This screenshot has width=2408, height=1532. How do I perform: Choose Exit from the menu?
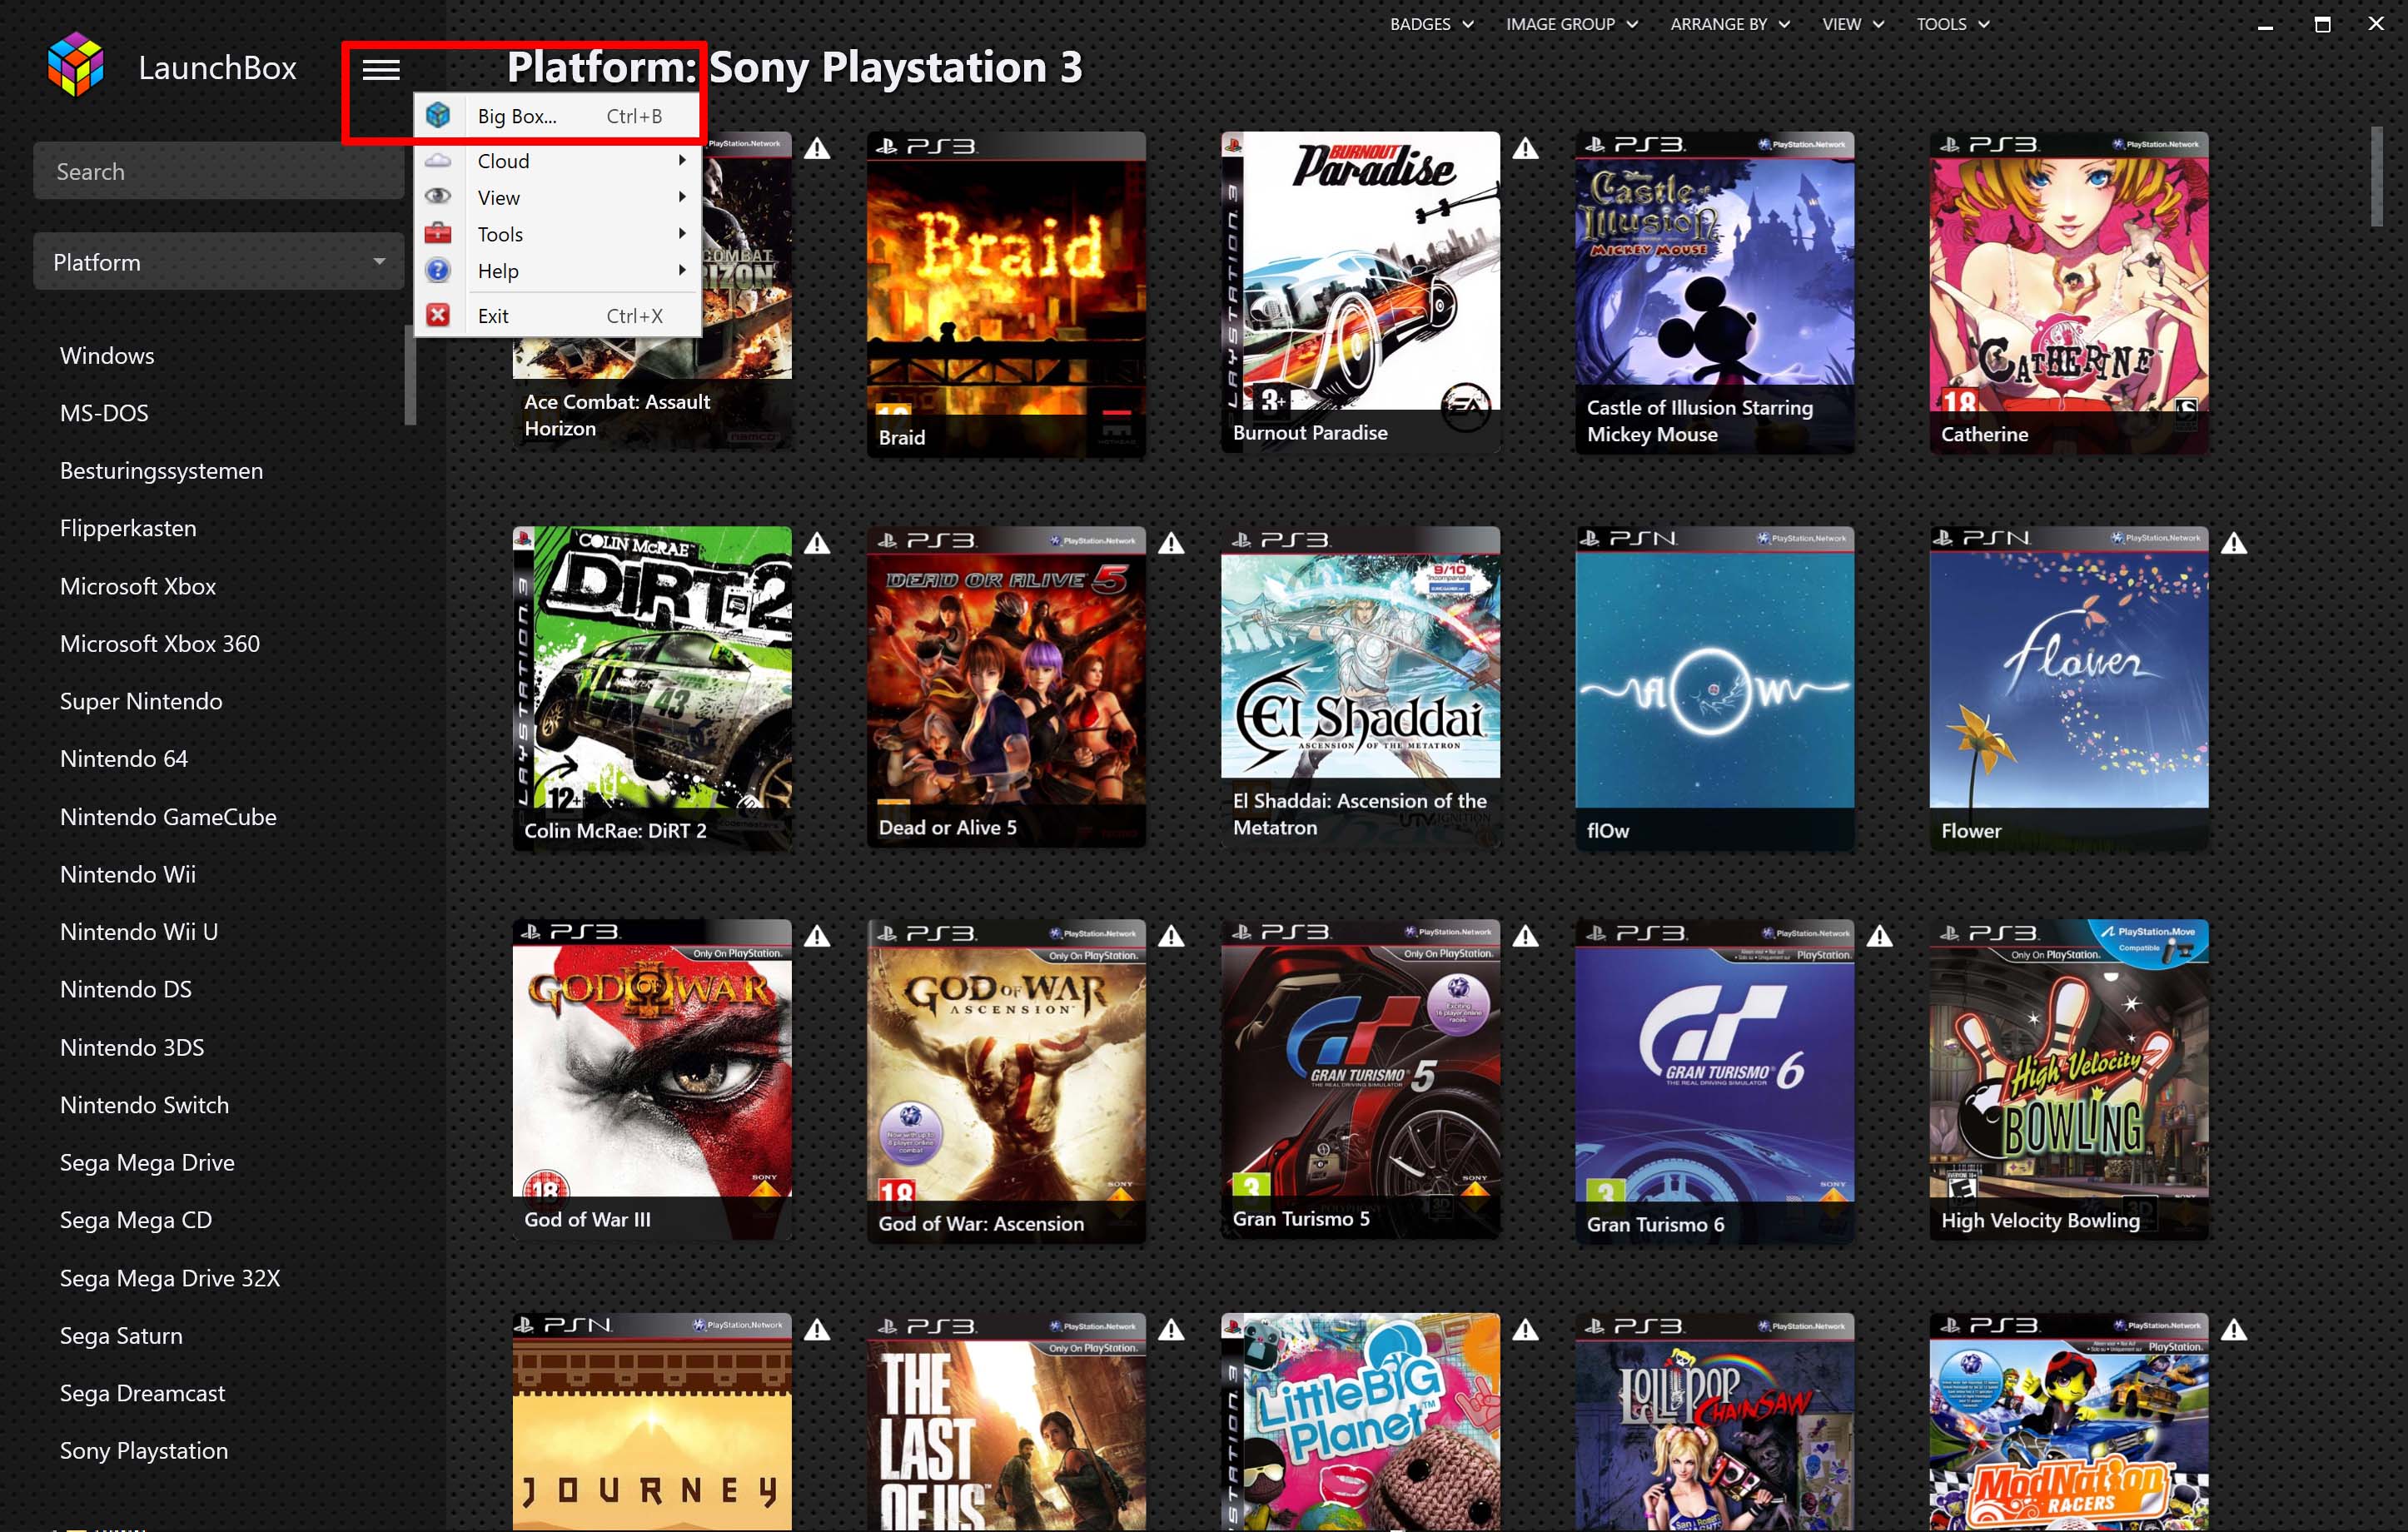(x=558, y=316)
